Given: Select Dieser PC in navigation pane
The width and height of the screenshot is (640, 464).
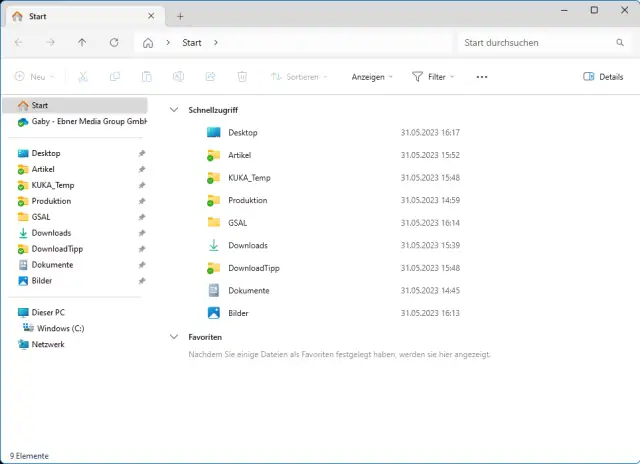Looking at the screenshot, I should coord(48,312).
